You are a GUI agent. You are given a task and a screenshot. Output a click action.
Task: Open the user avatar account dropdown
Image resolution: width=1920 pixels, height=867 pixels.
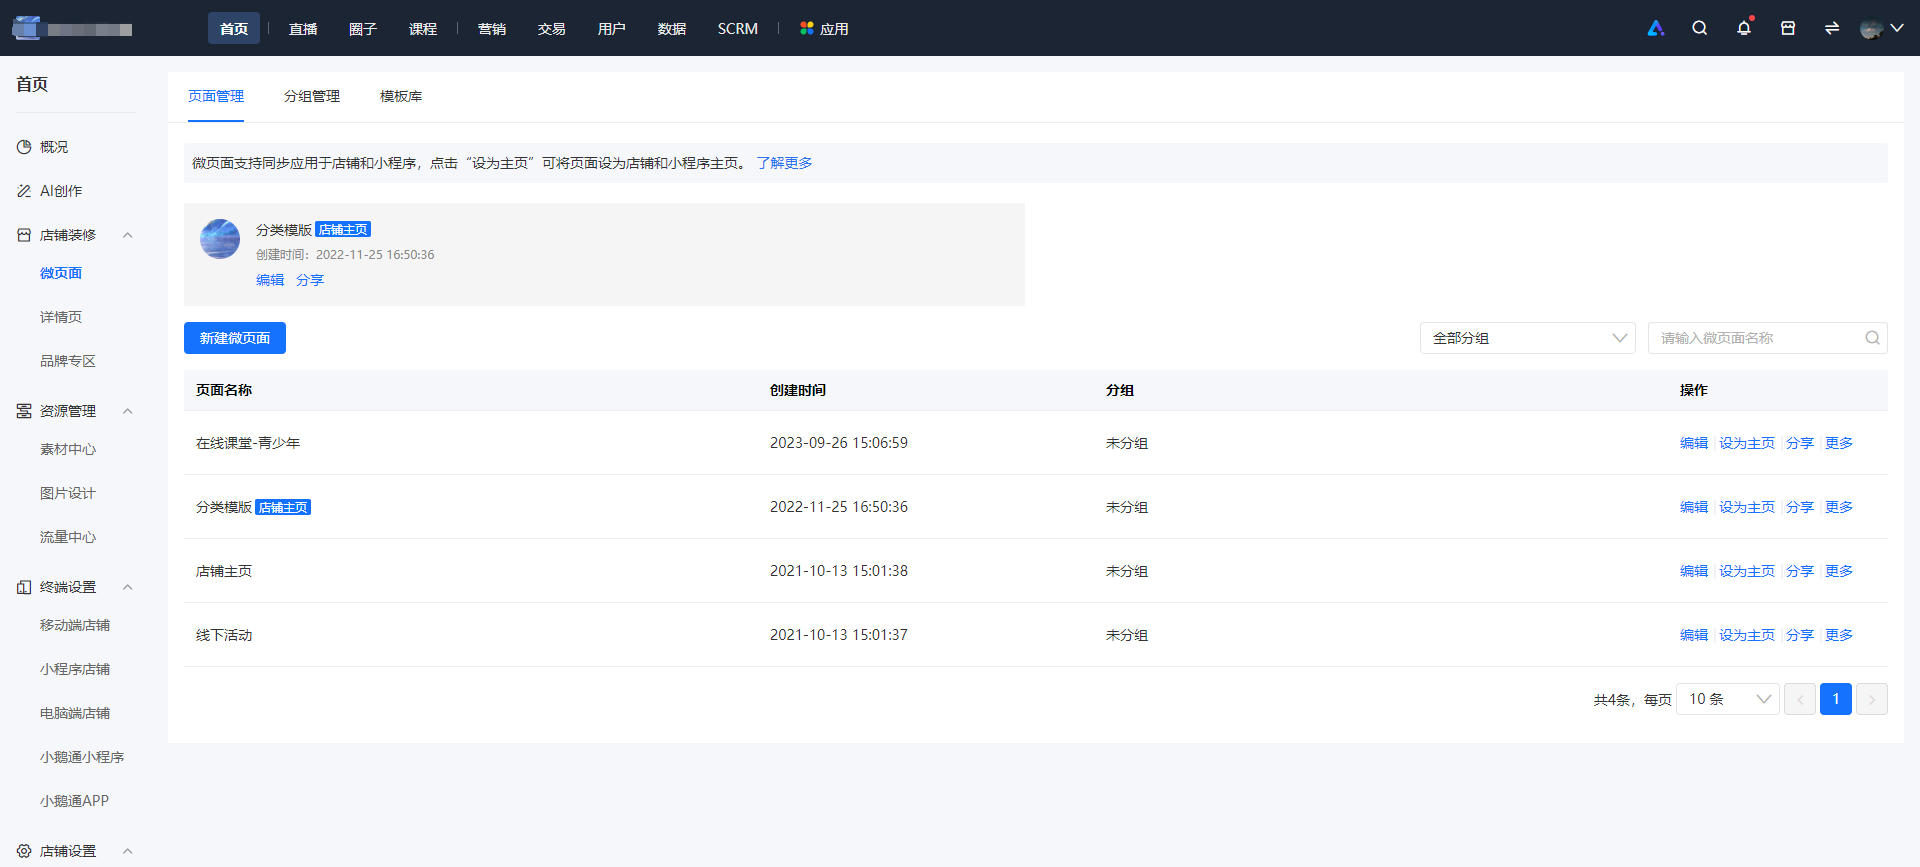coord(1881,28)
